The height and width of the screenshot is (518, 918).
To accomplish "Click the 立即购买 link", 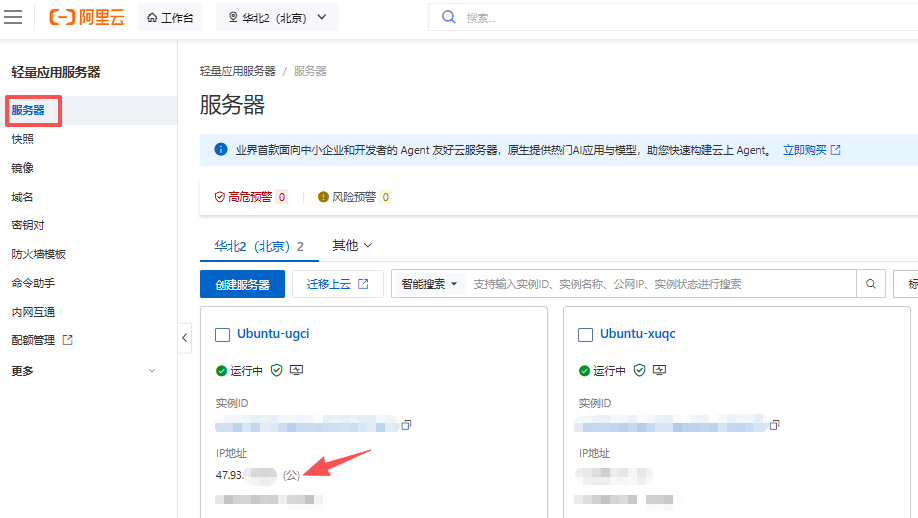I will point(811,150).
